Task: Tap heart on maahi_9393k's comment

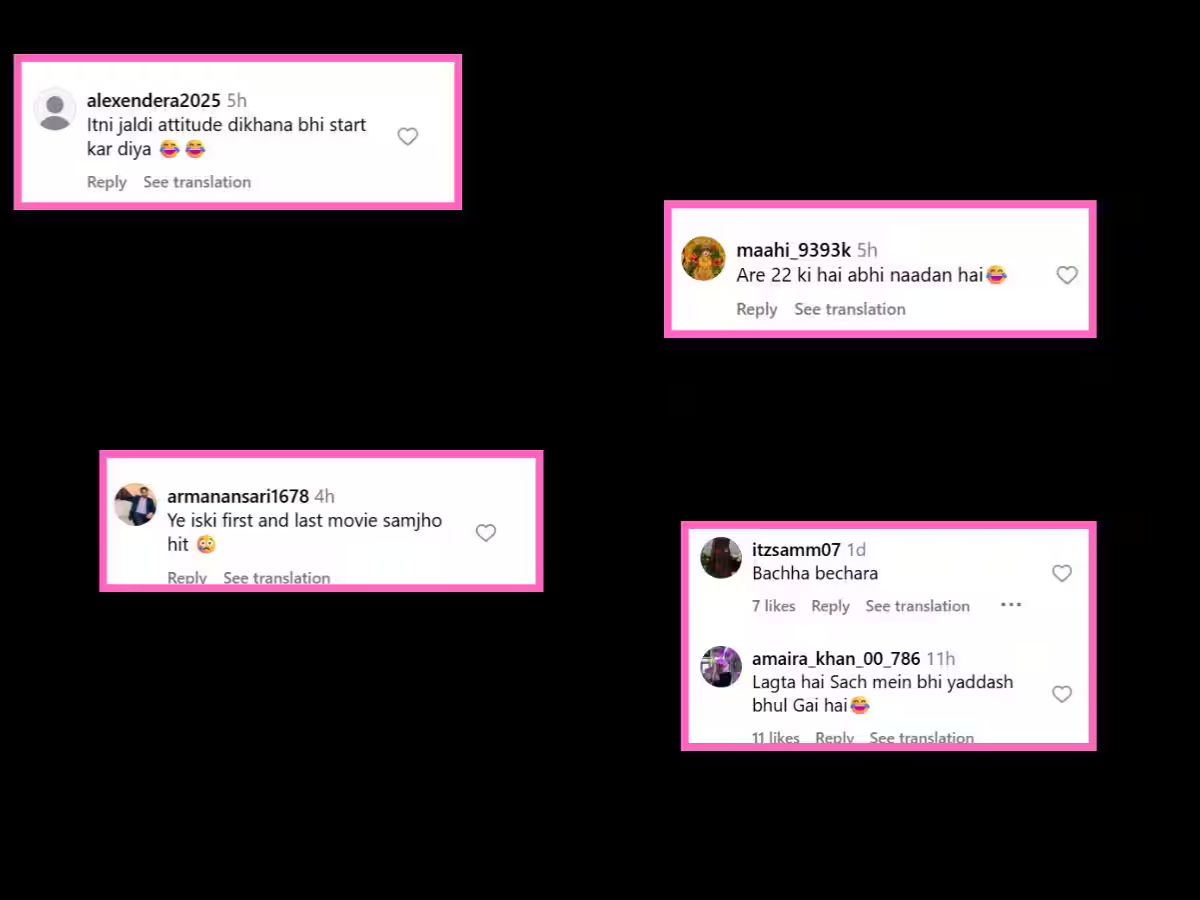Action: (1067, 275)
